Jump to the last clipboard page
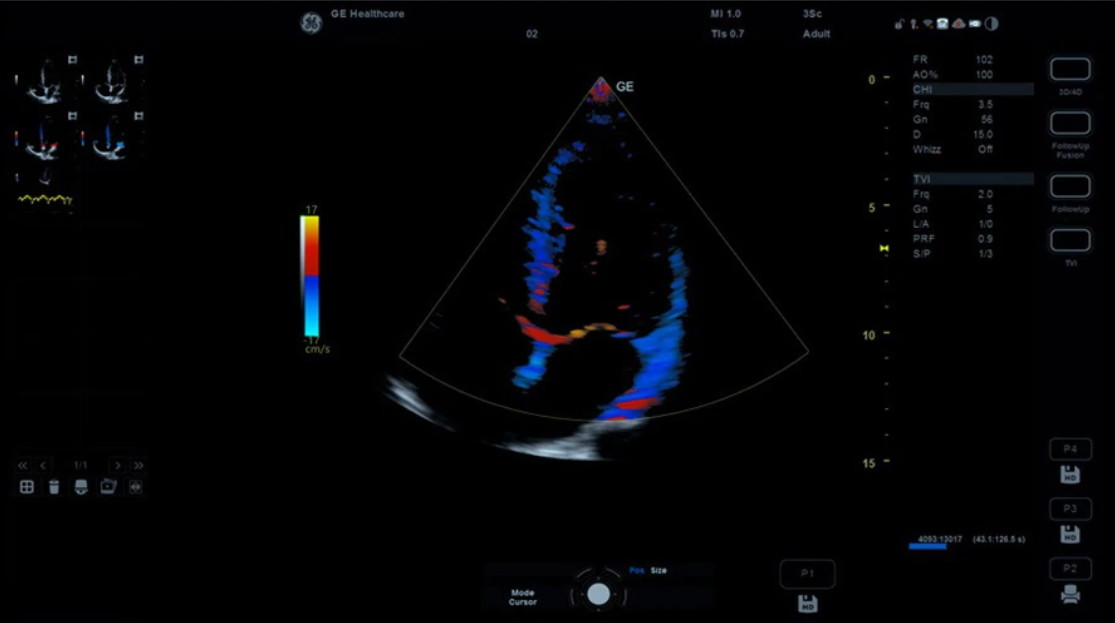This screenshot has width=1115, height=623. point(138,465)
